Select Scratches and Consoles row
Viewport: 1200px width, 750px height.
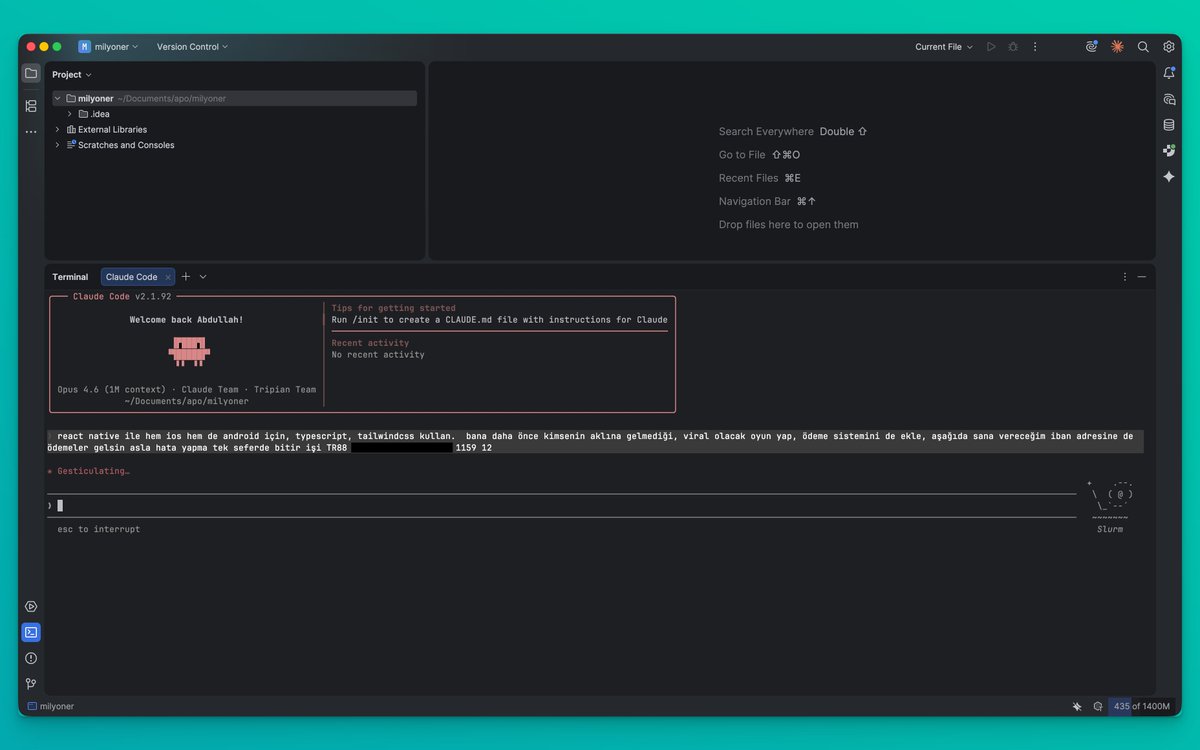click(x=234, y=145)
